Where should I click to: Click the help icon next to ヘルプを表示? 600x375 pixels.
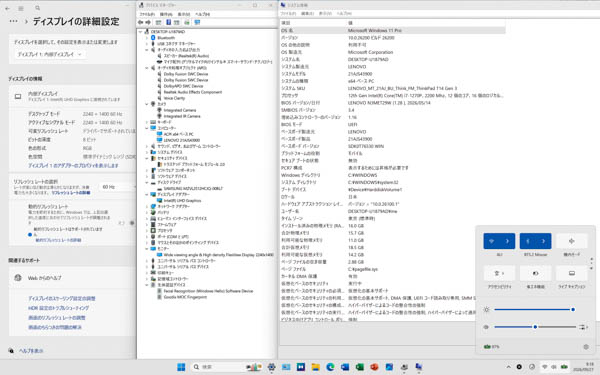[x=11, y=351]
